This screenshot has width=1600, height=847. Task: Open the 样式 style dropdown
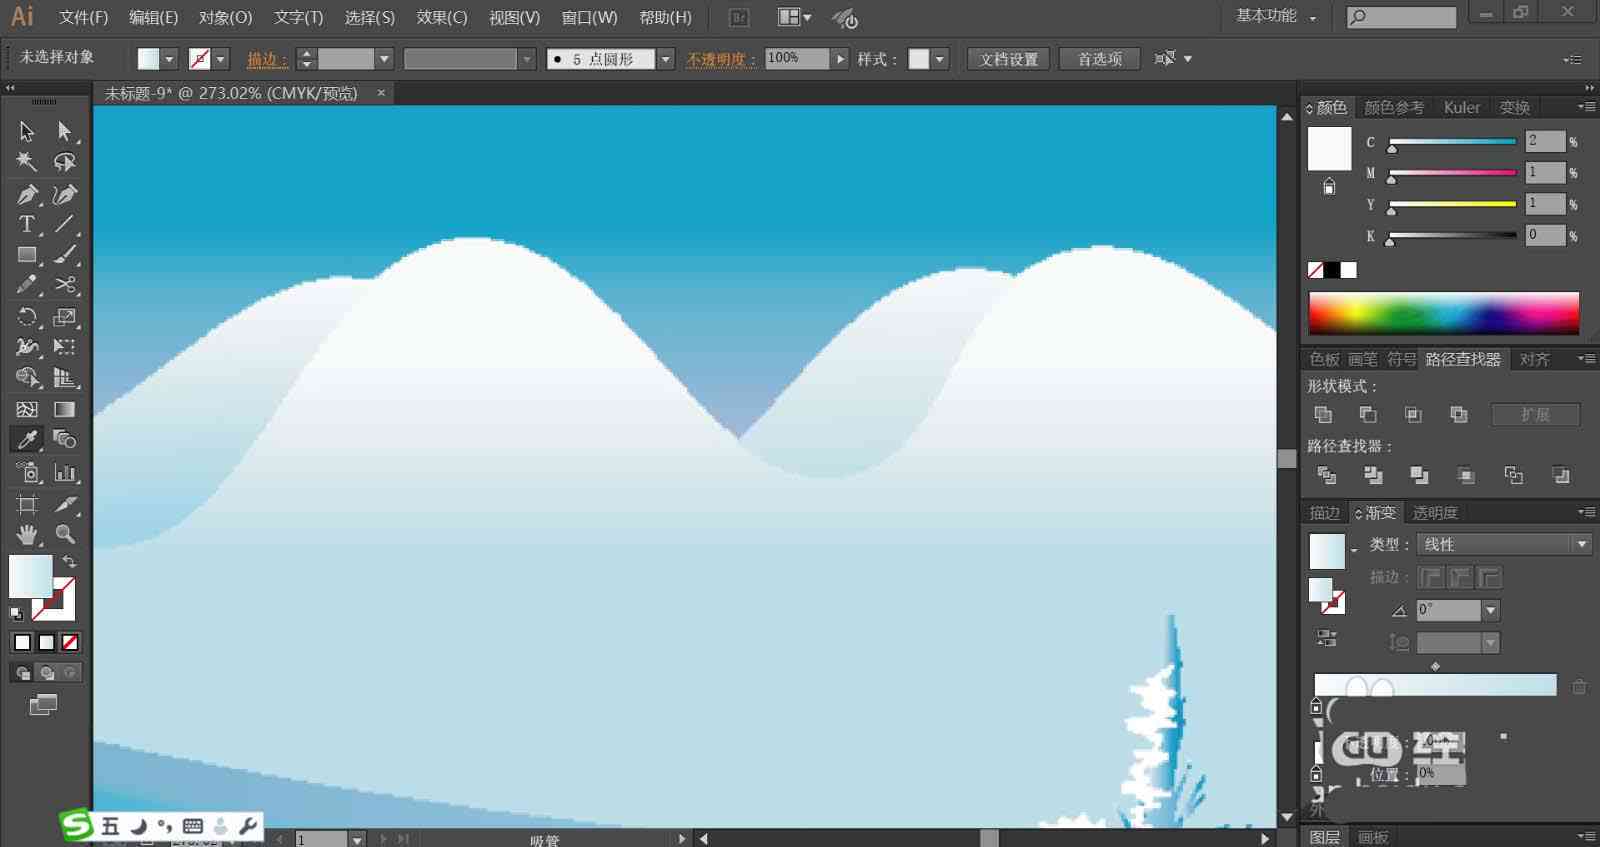click(940, 59)
